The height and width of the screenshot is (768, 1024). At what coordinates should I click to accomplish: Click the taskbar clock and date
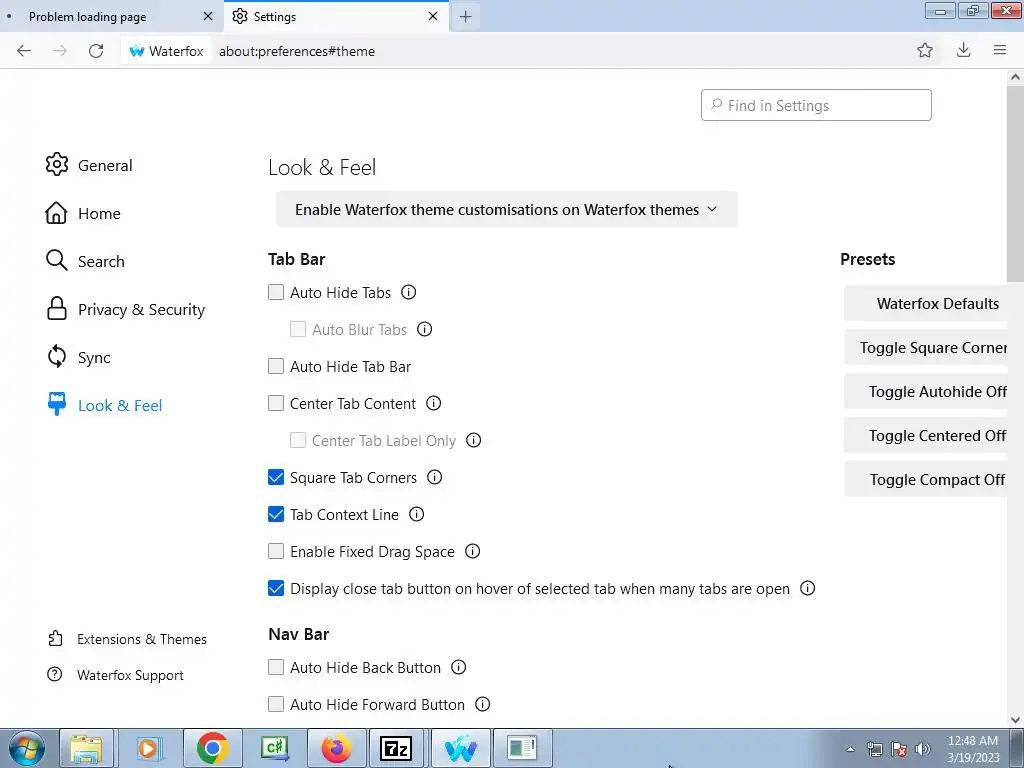click(x=973, y=749)
